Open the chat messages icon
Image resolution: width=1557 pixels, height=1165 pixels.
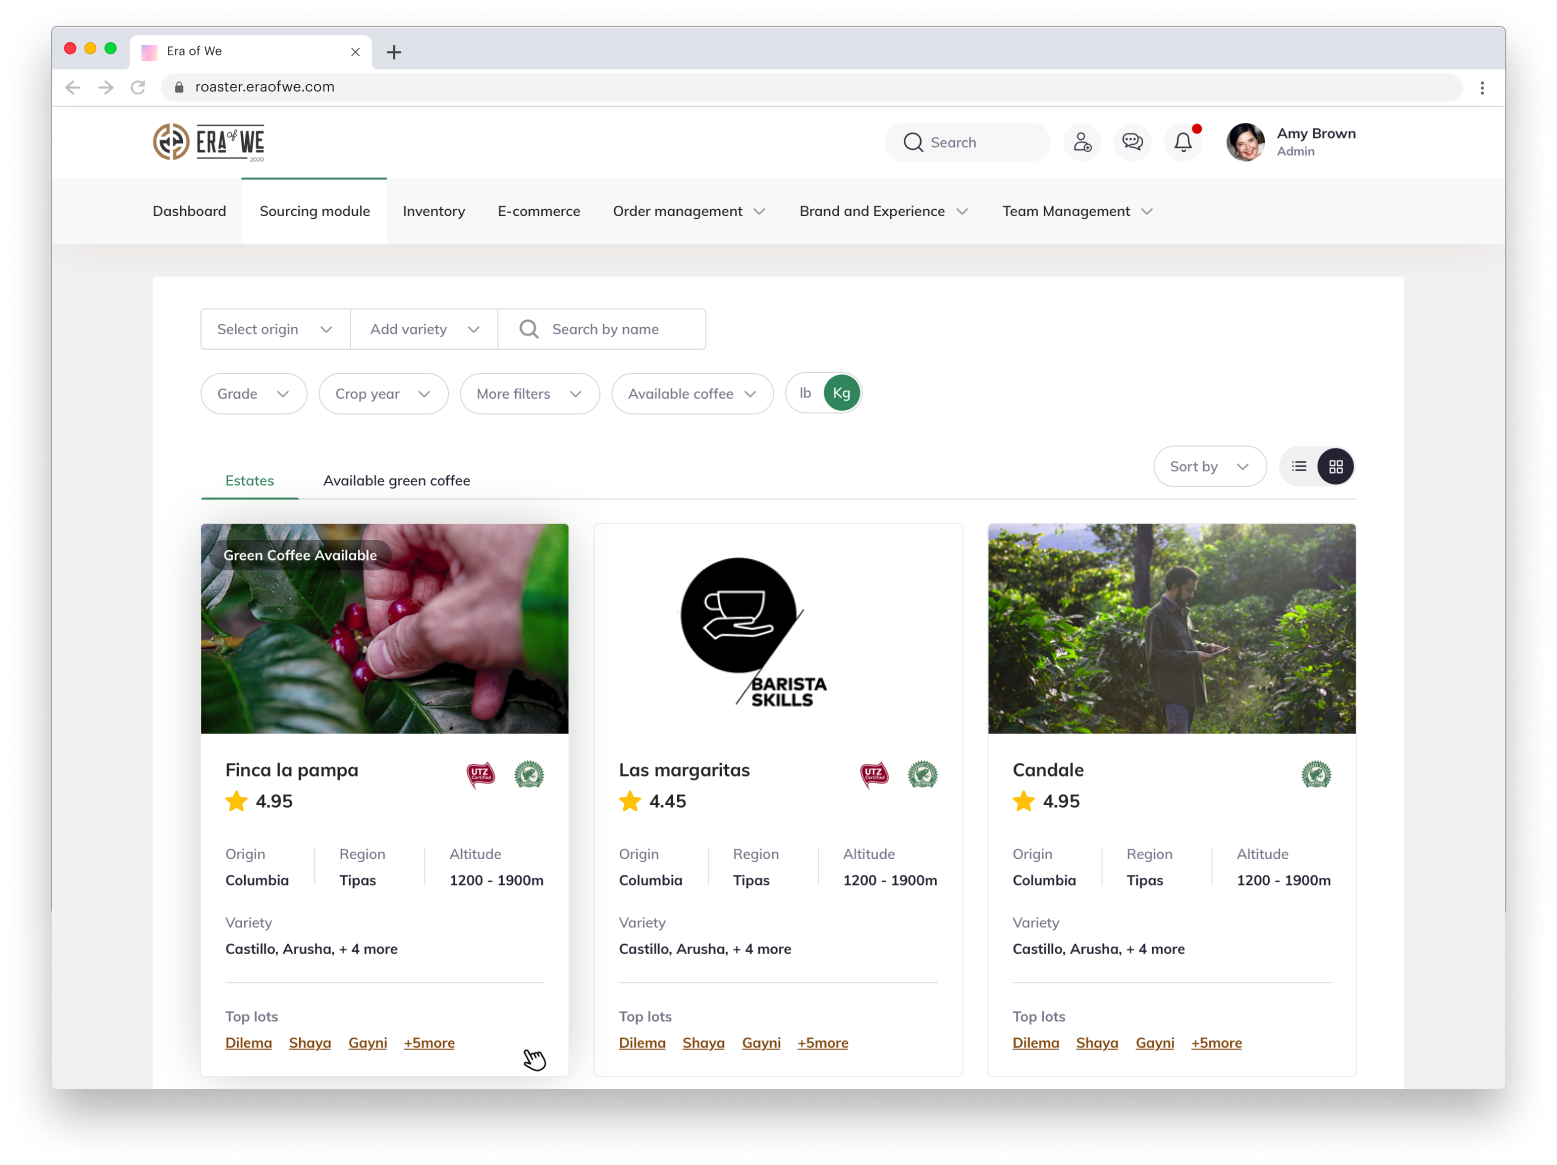coord(1132,143)
